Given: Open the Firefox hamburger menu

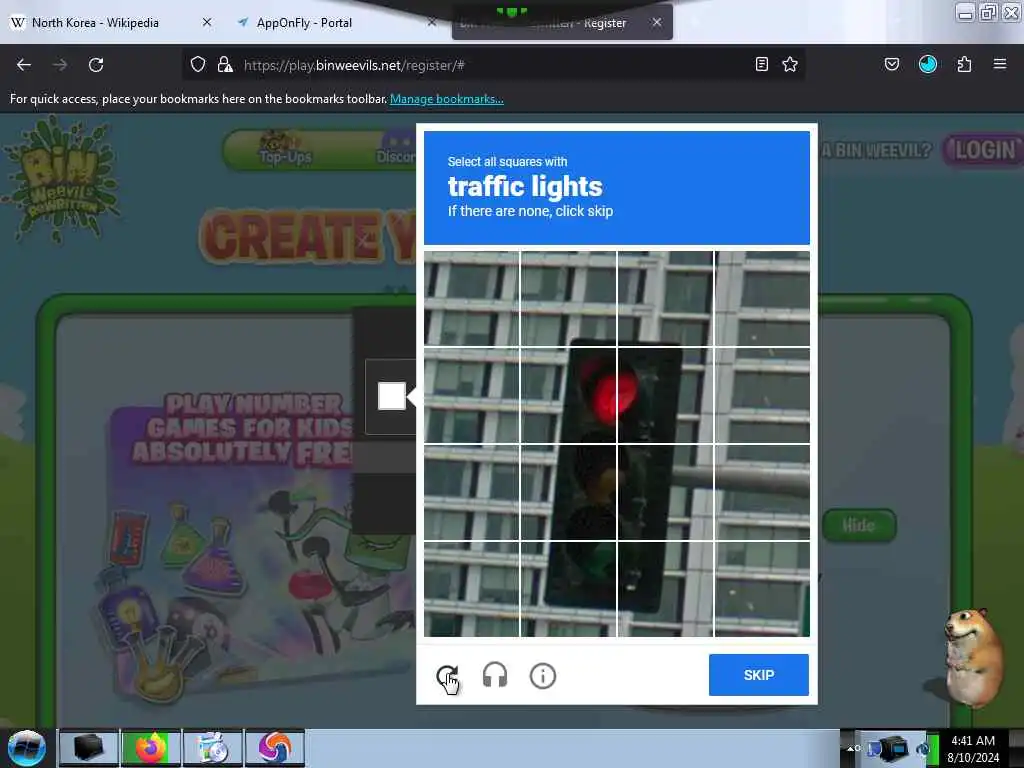Looking at the screenshot, I should pos(1000,64).
